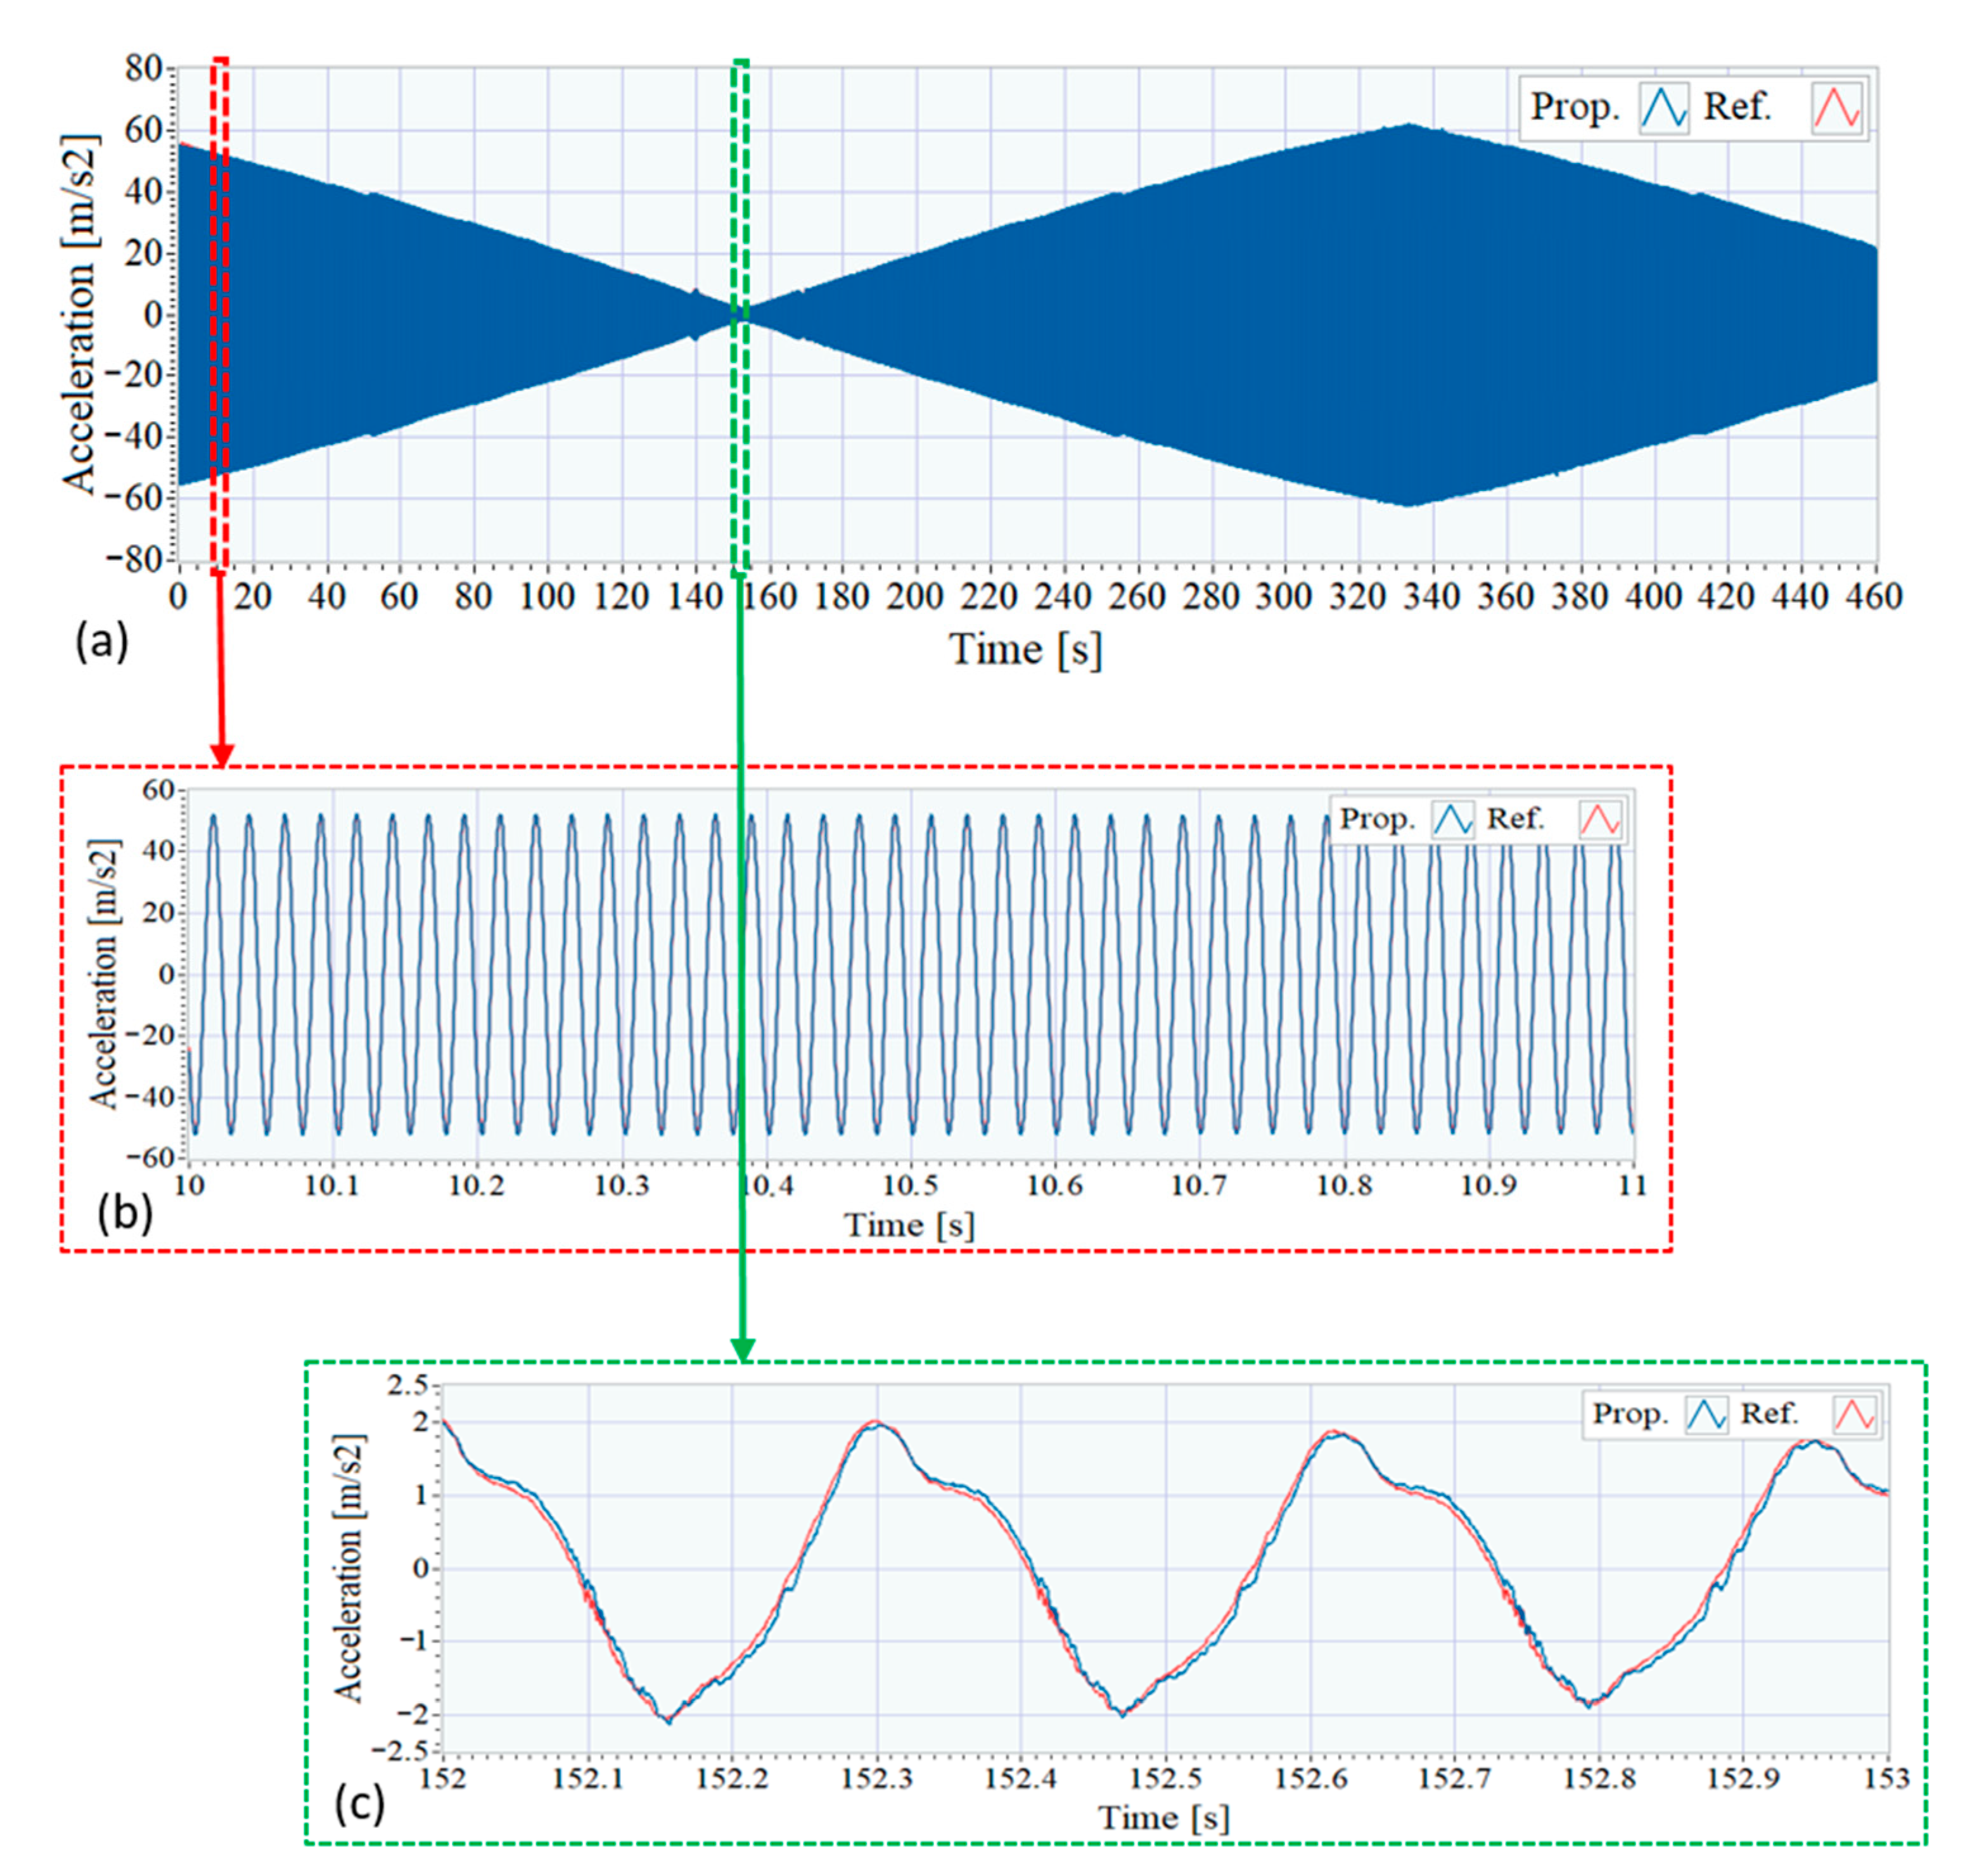
Task: Click the (a) subplot label
Action: click(x=102, y=642)
